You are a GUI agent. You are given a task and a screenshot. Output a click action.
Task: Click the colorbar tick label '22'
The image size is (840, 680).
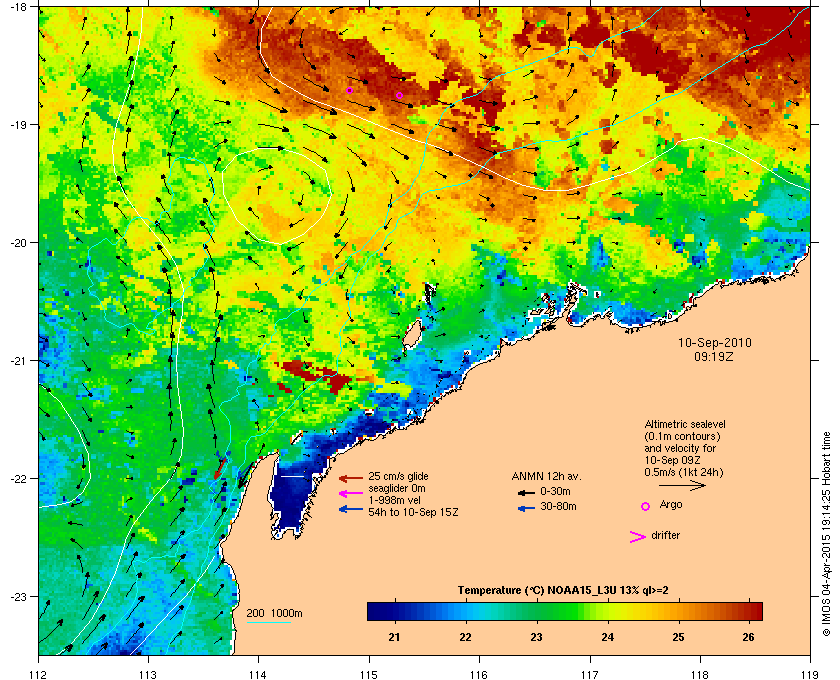click(466, 637)
